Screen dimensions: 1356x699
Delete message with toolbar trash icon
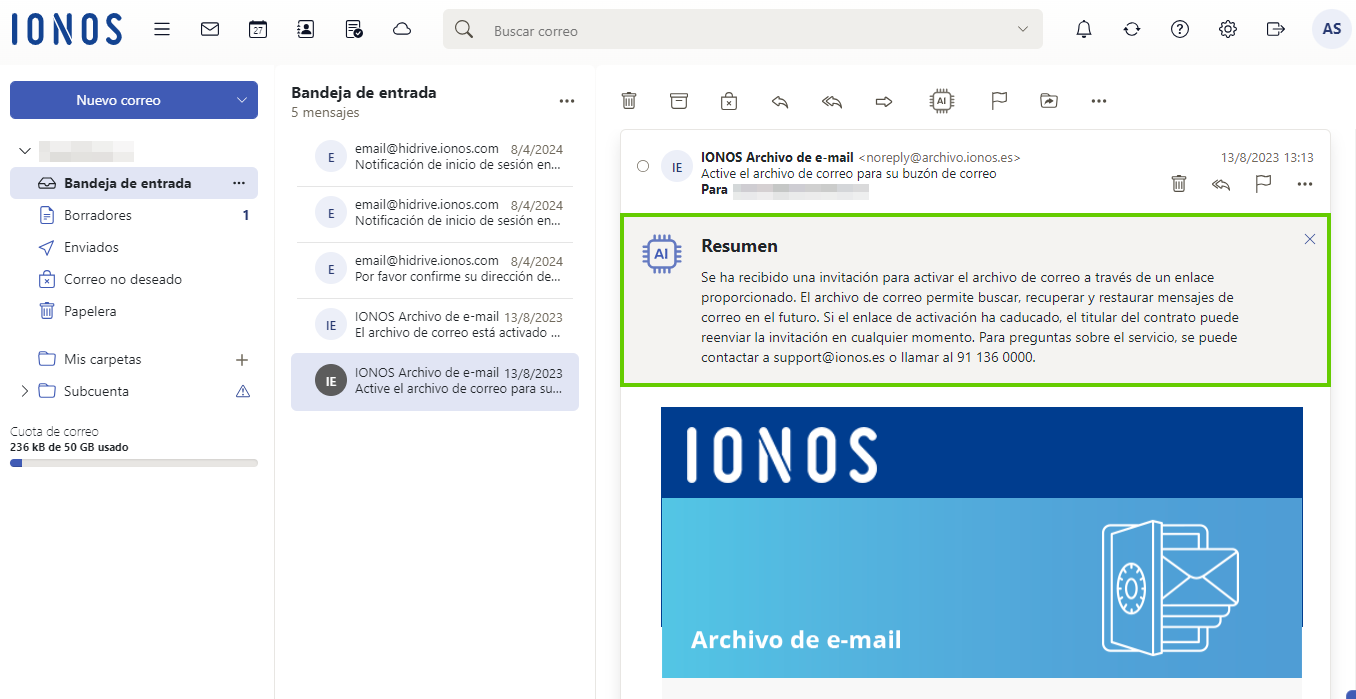pos(629,100)
